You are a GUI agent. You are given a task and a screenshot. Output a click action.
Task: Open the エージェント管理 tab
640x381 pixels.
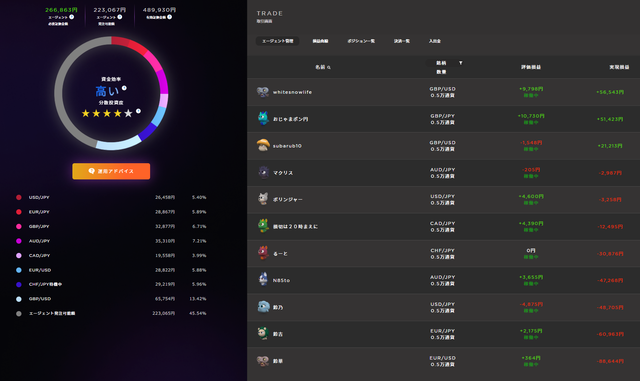(x=278, y=41)
